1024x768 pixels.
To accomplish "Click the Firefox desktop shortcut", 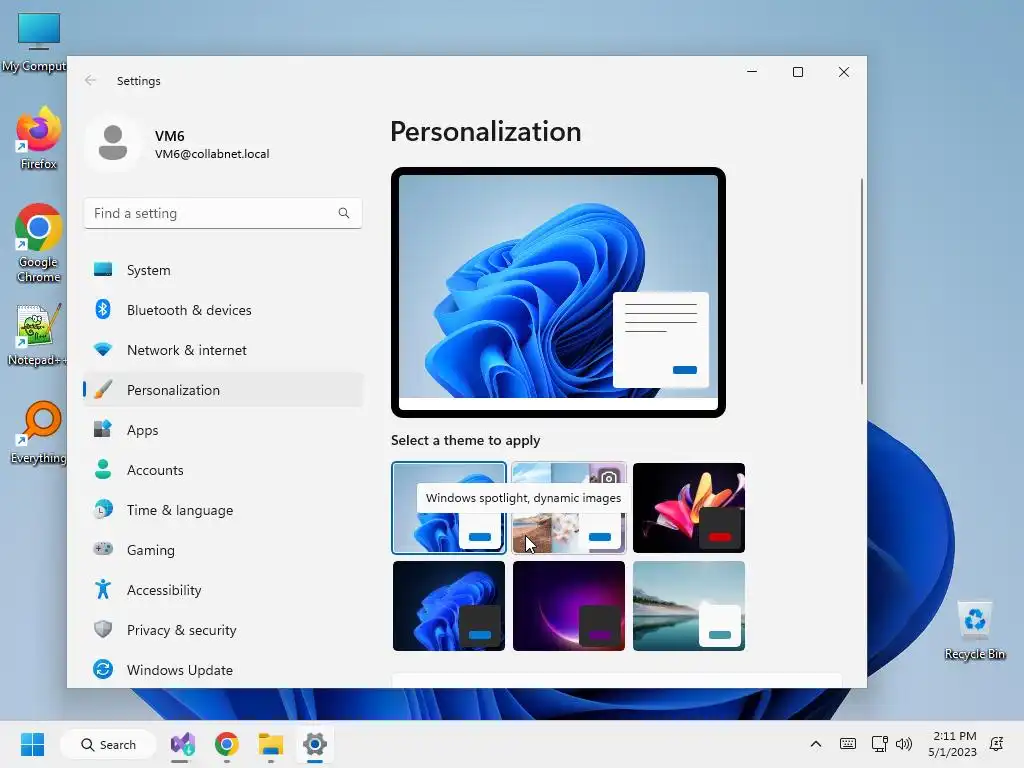I will click(x=38, y=138).
